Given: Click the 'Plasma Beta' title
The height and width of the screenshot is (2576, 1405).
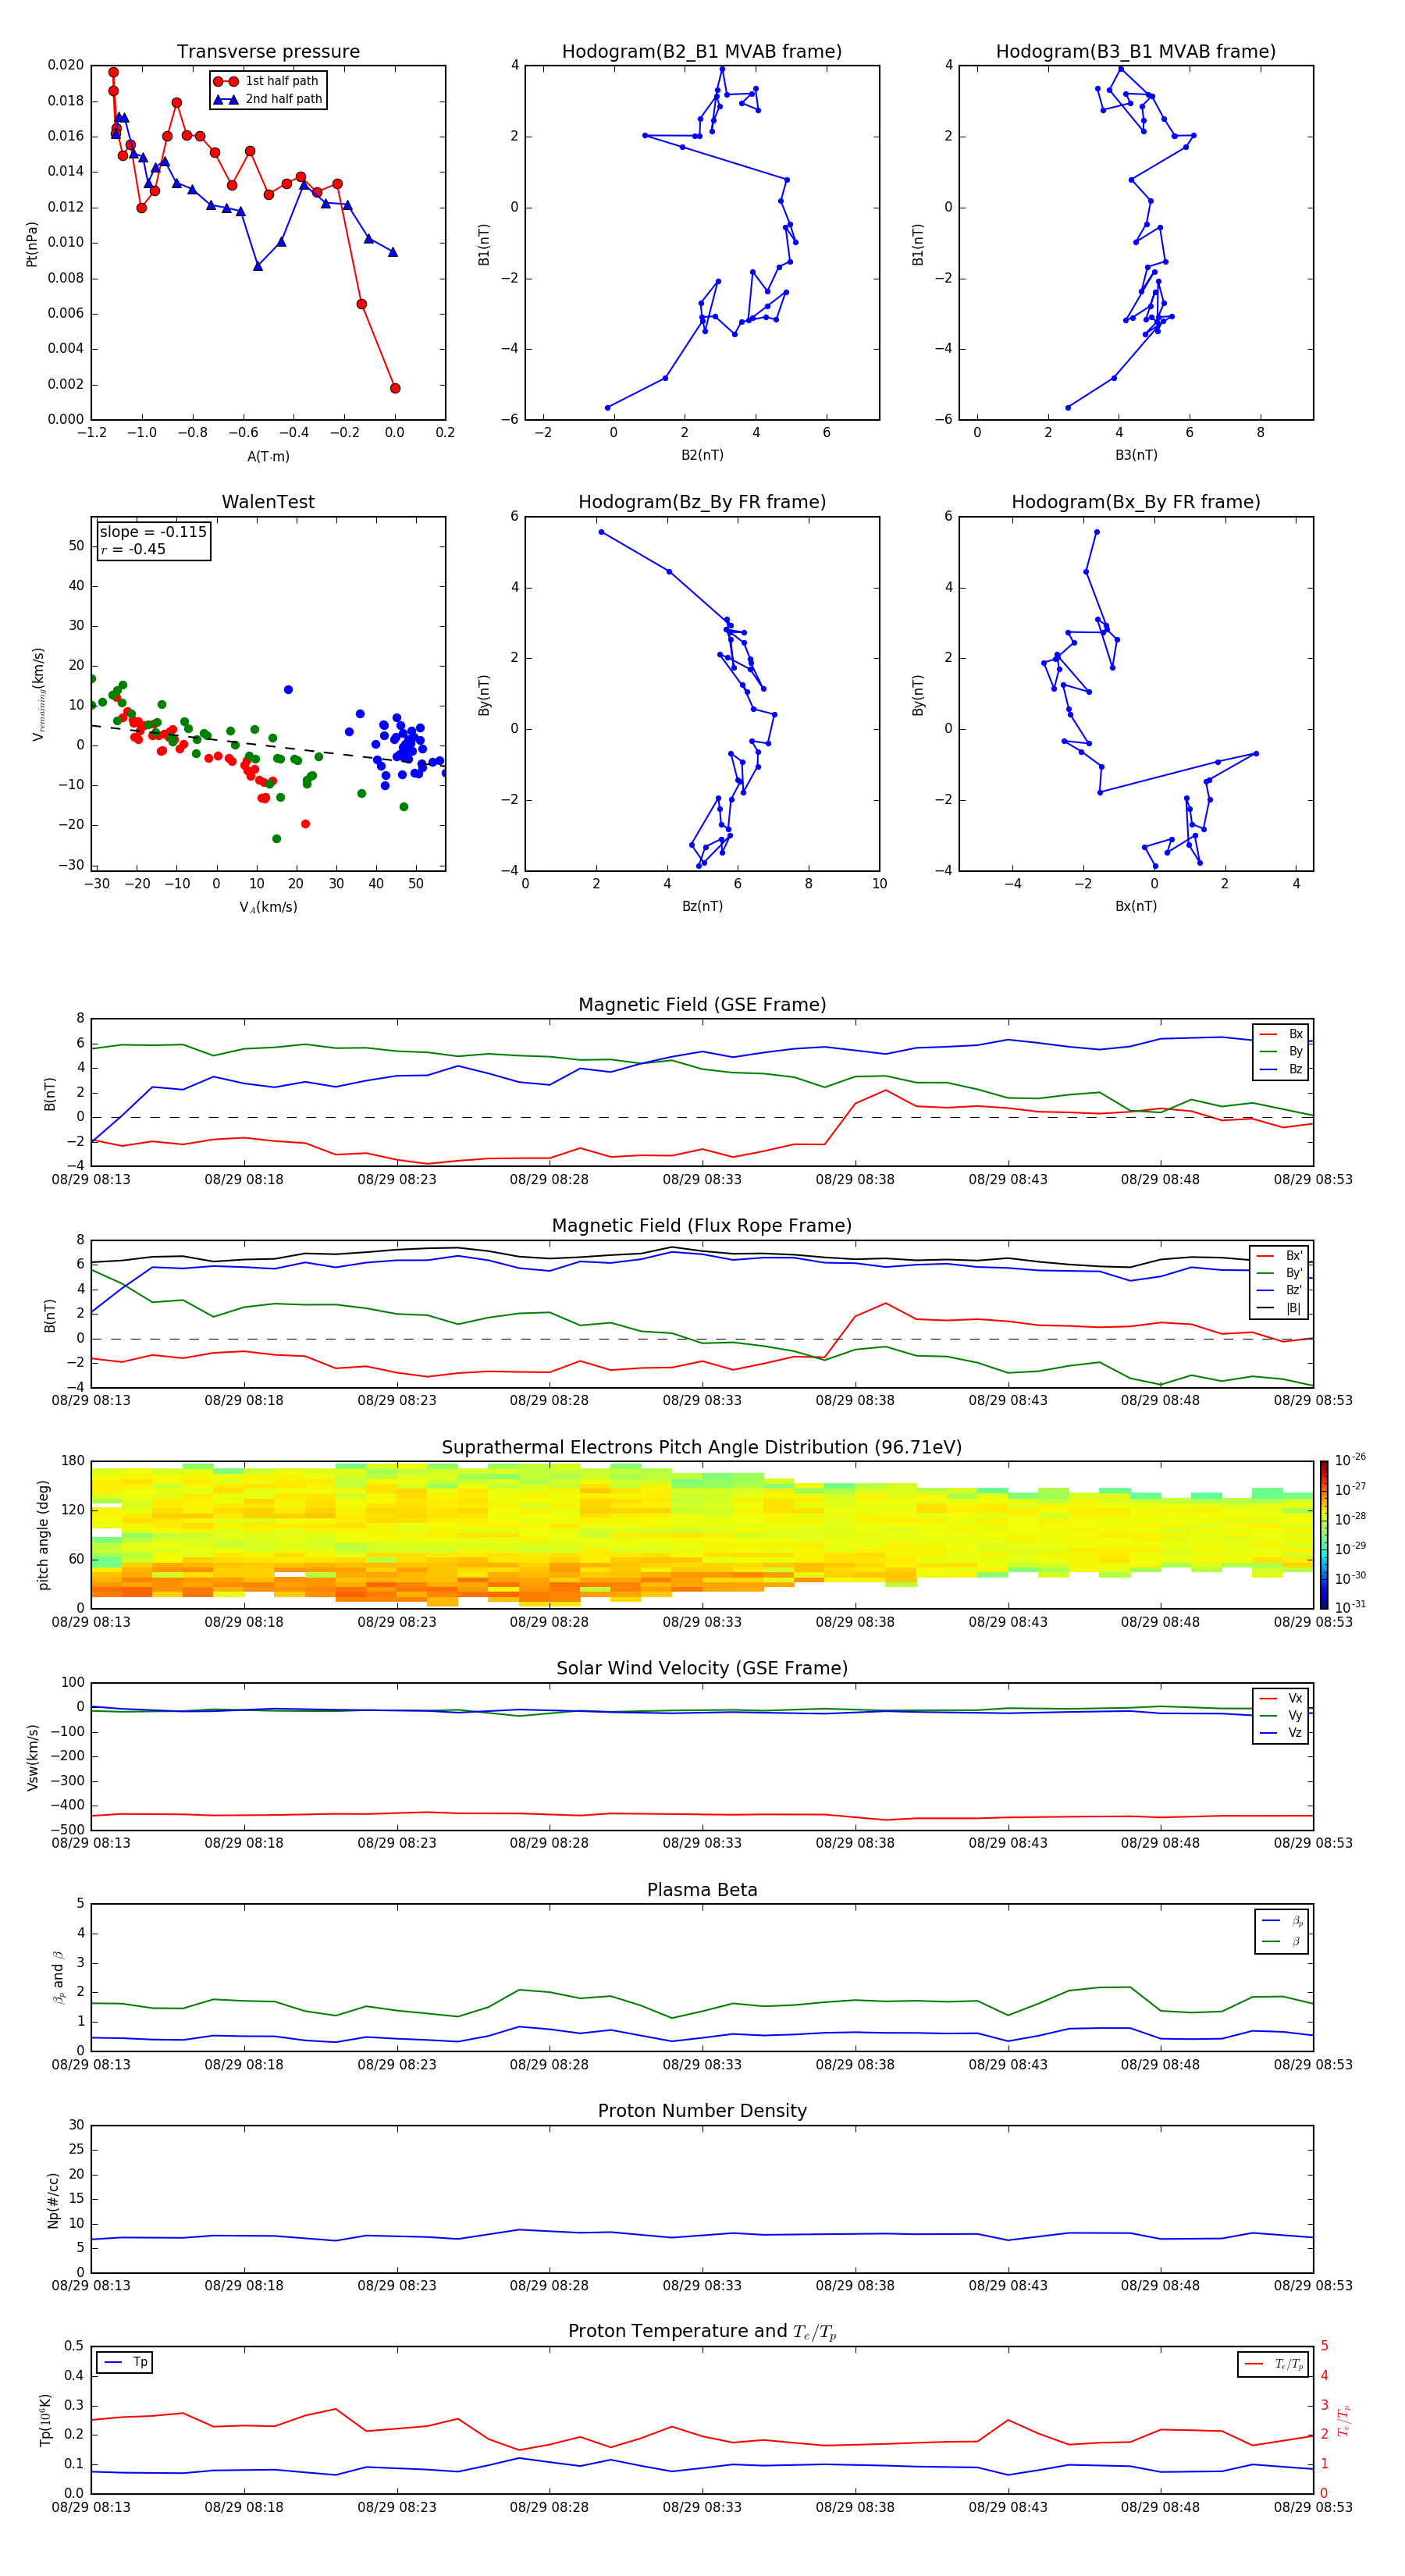Looking at the screenshot, I should coord(702,1890).
